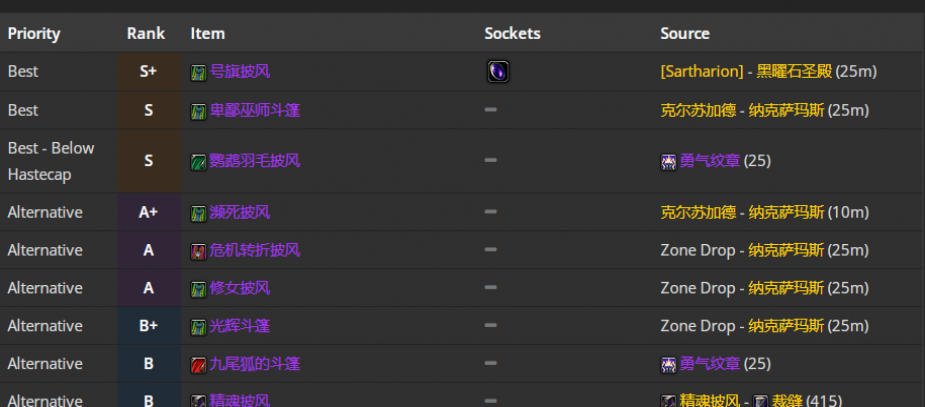The height and width of the screenshot is (407, 925).
Task: Open the 卑鄙巫师斗篷 item link
Action: pyautogui.click(x=255, y=110)
